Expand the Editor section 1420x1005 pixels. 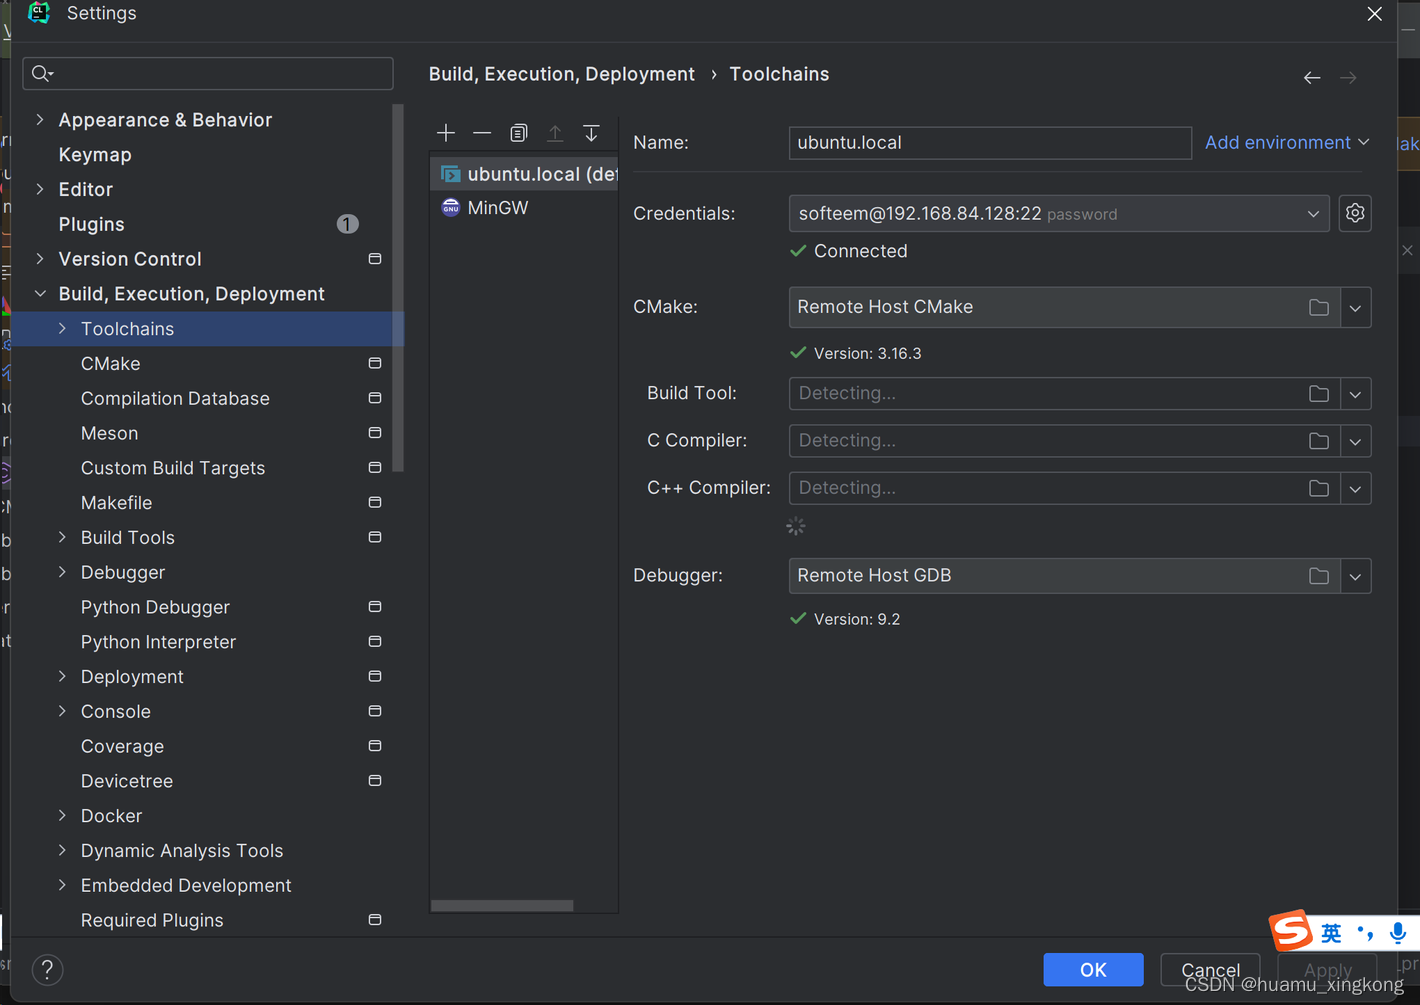40,189
